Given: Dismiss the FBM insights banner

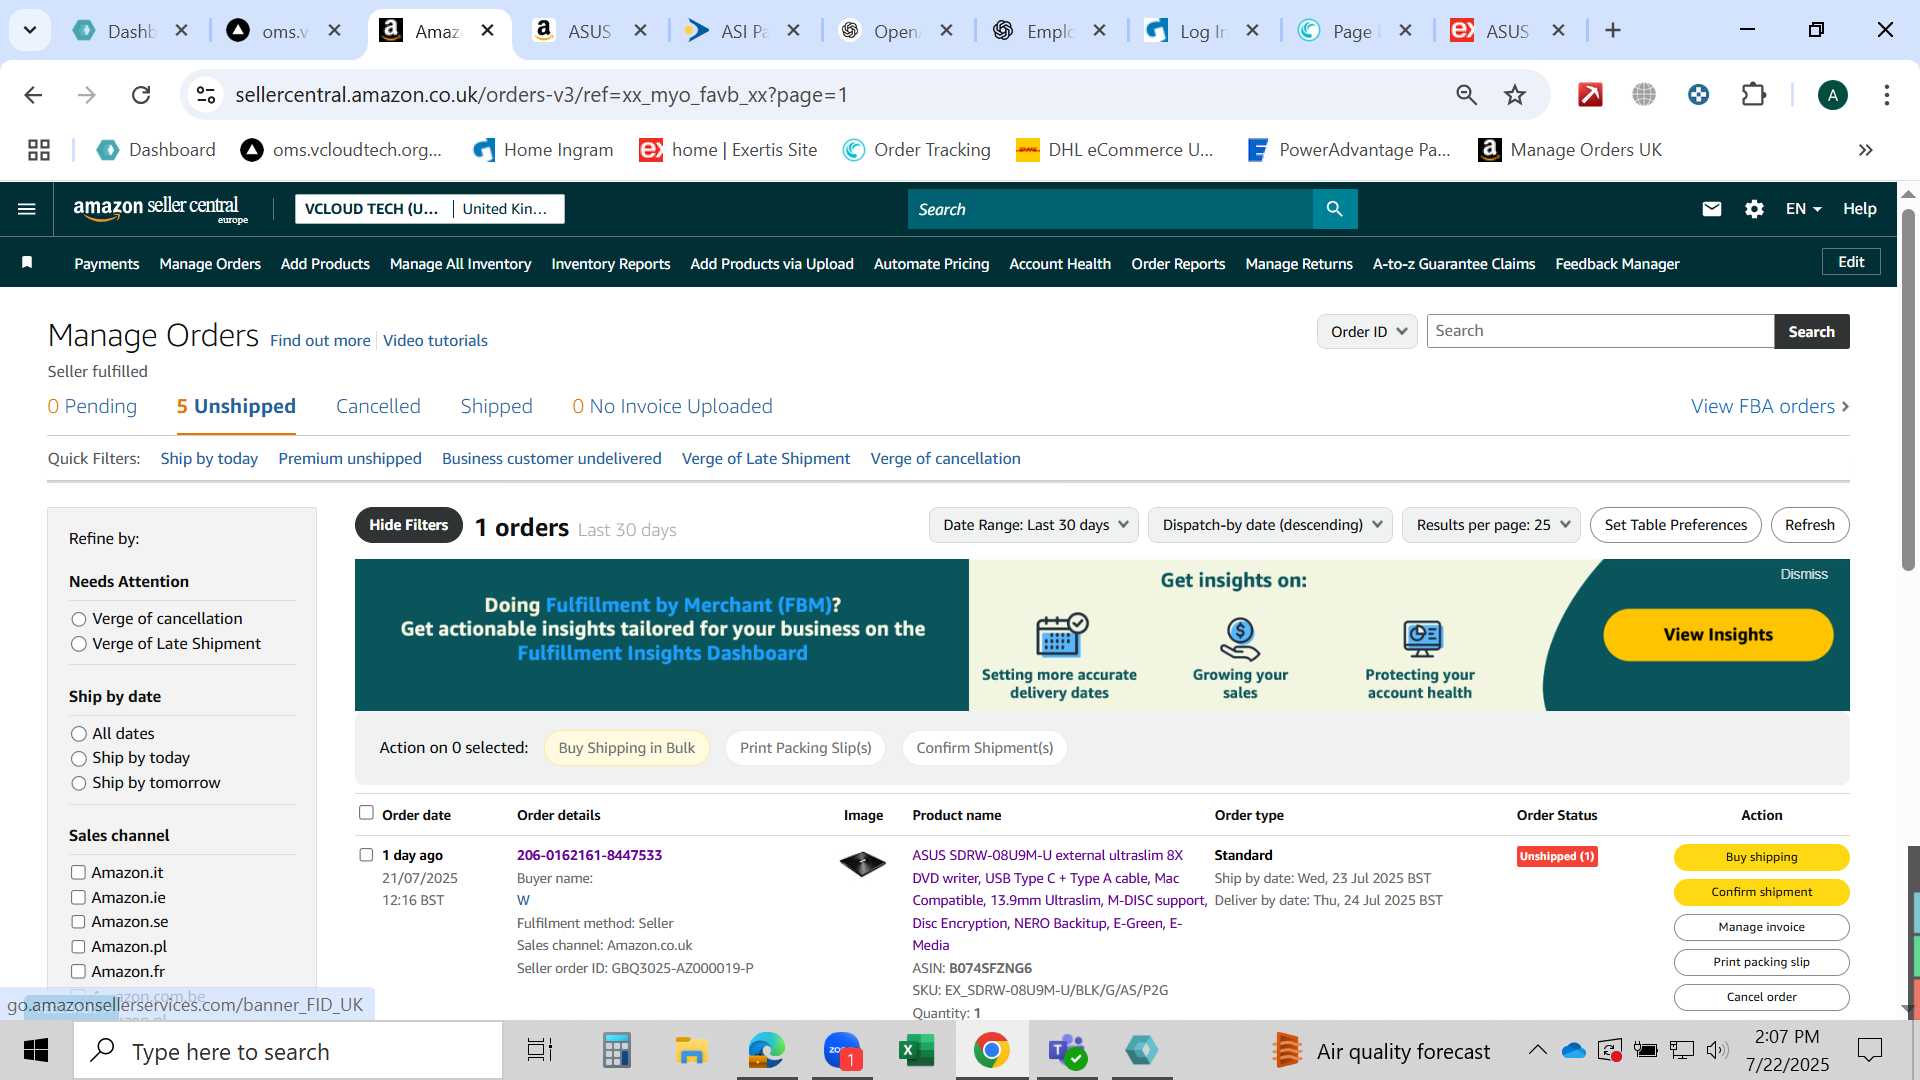Looking at the screenshot, I should [1803, 574].
